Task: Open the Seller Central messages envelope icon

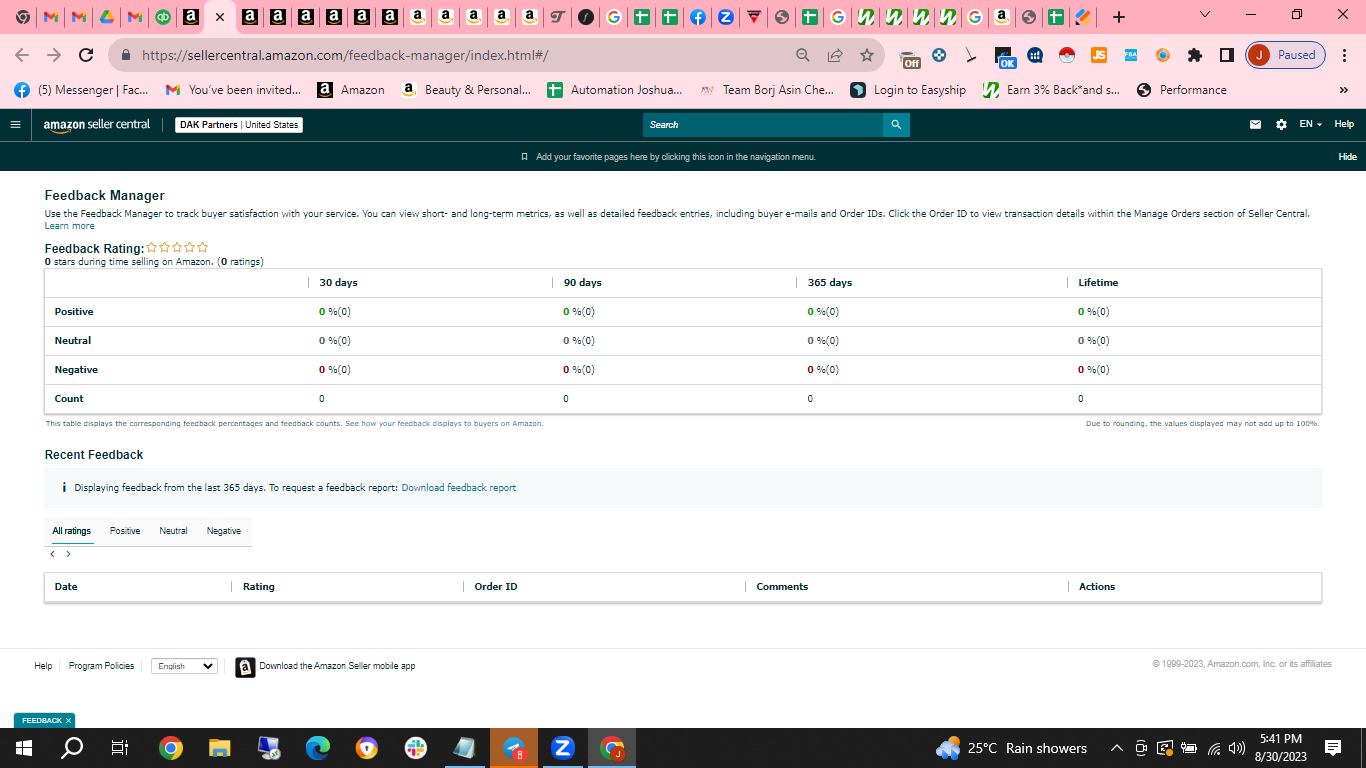Action: click(1255, 125)
